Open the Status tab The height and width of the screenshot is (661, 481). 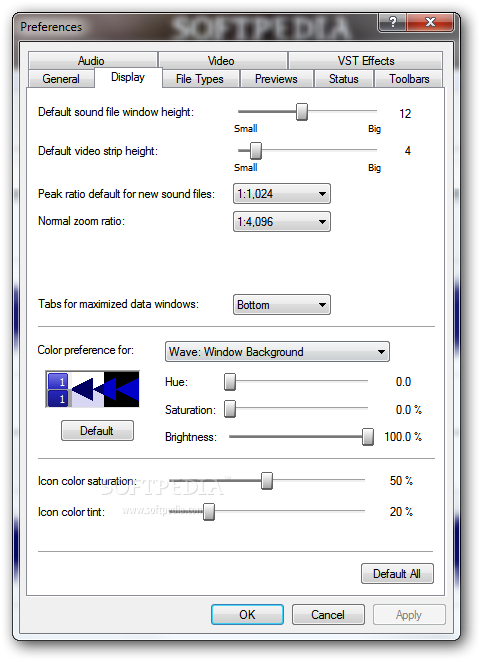[x=344, y=79]
